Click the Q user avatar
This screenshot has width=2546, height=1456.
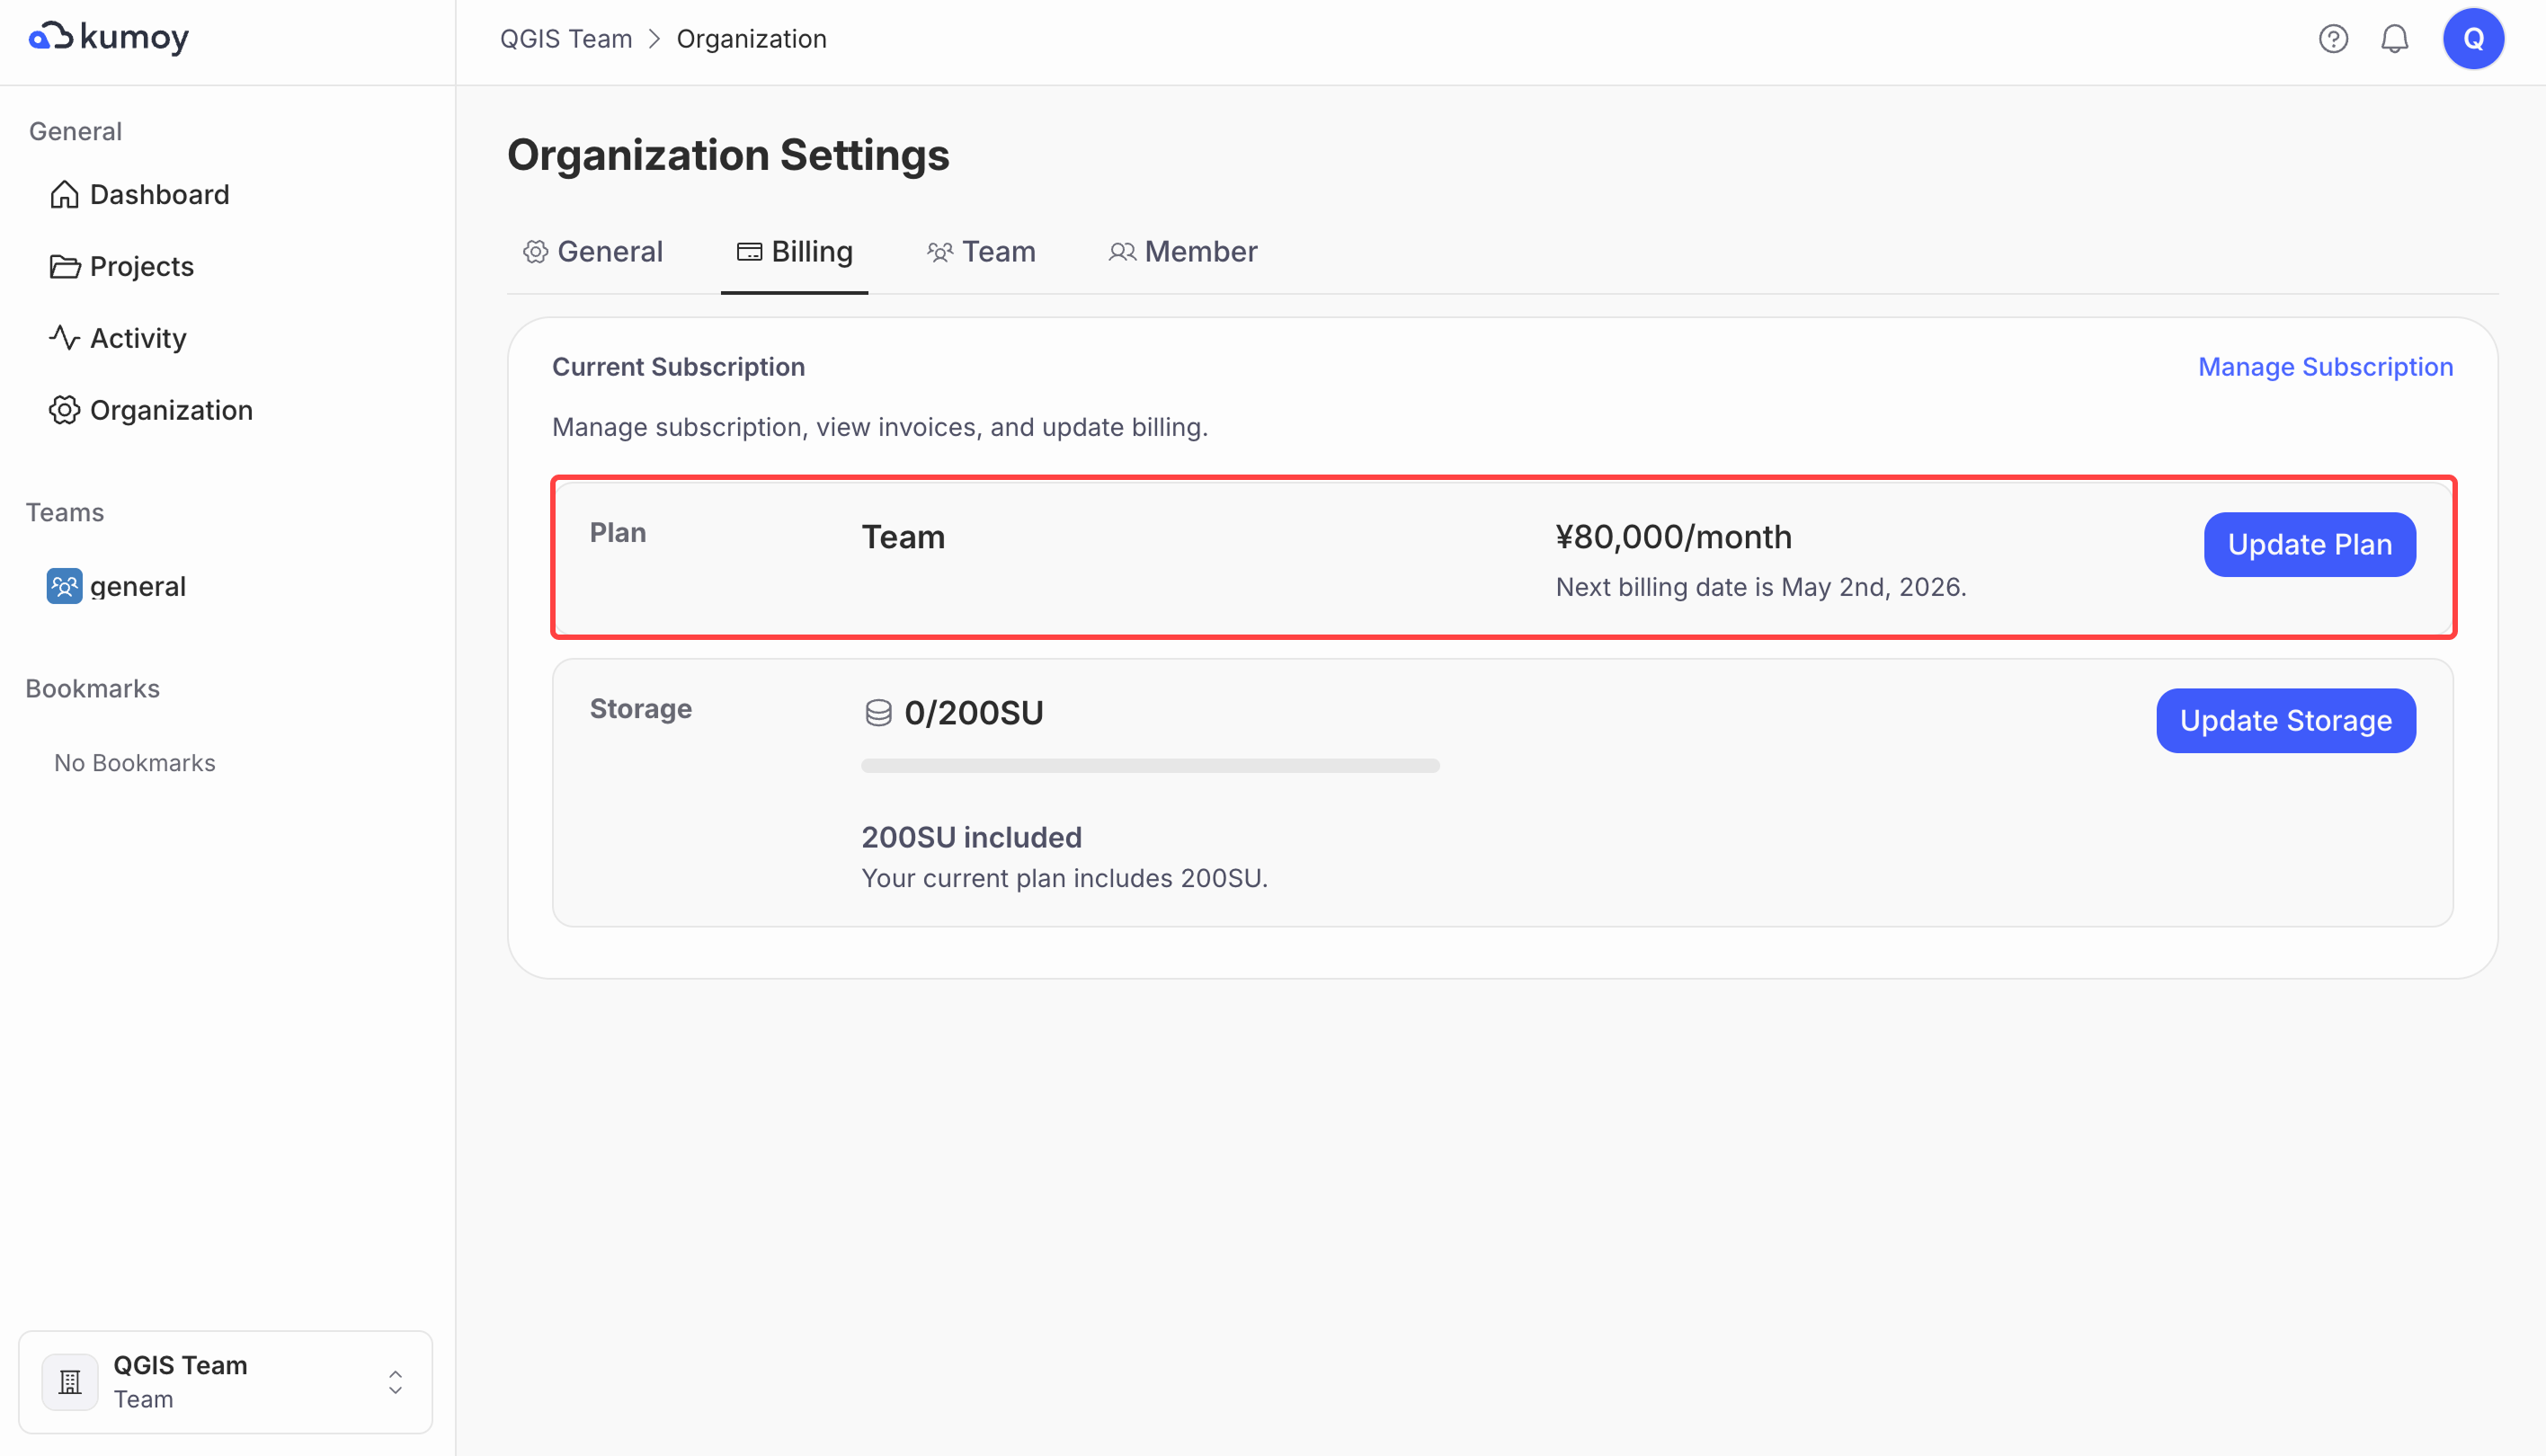2473,39
